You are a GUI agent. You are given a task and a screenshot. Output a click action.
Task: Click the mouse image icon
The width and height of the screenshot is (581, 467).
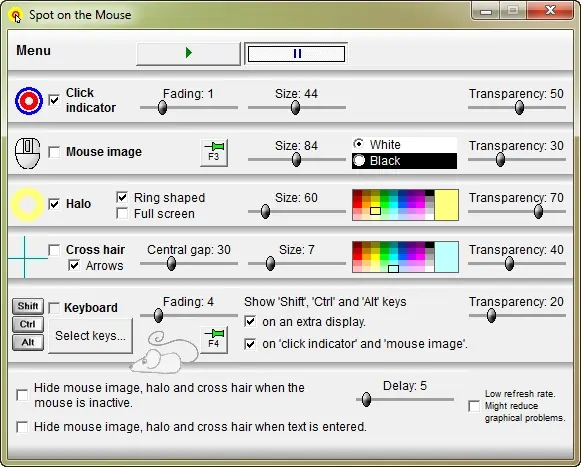point(27,153)
